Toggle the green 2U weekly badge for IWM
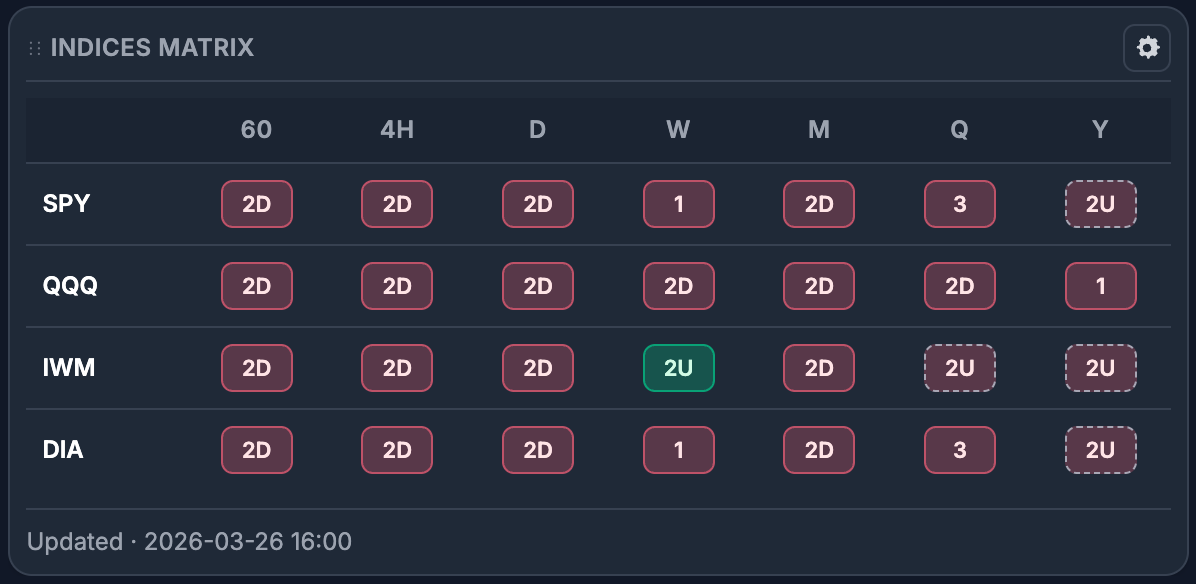Image resolution: width=1196 pixels, height=584 pixels. click(679, 368)
